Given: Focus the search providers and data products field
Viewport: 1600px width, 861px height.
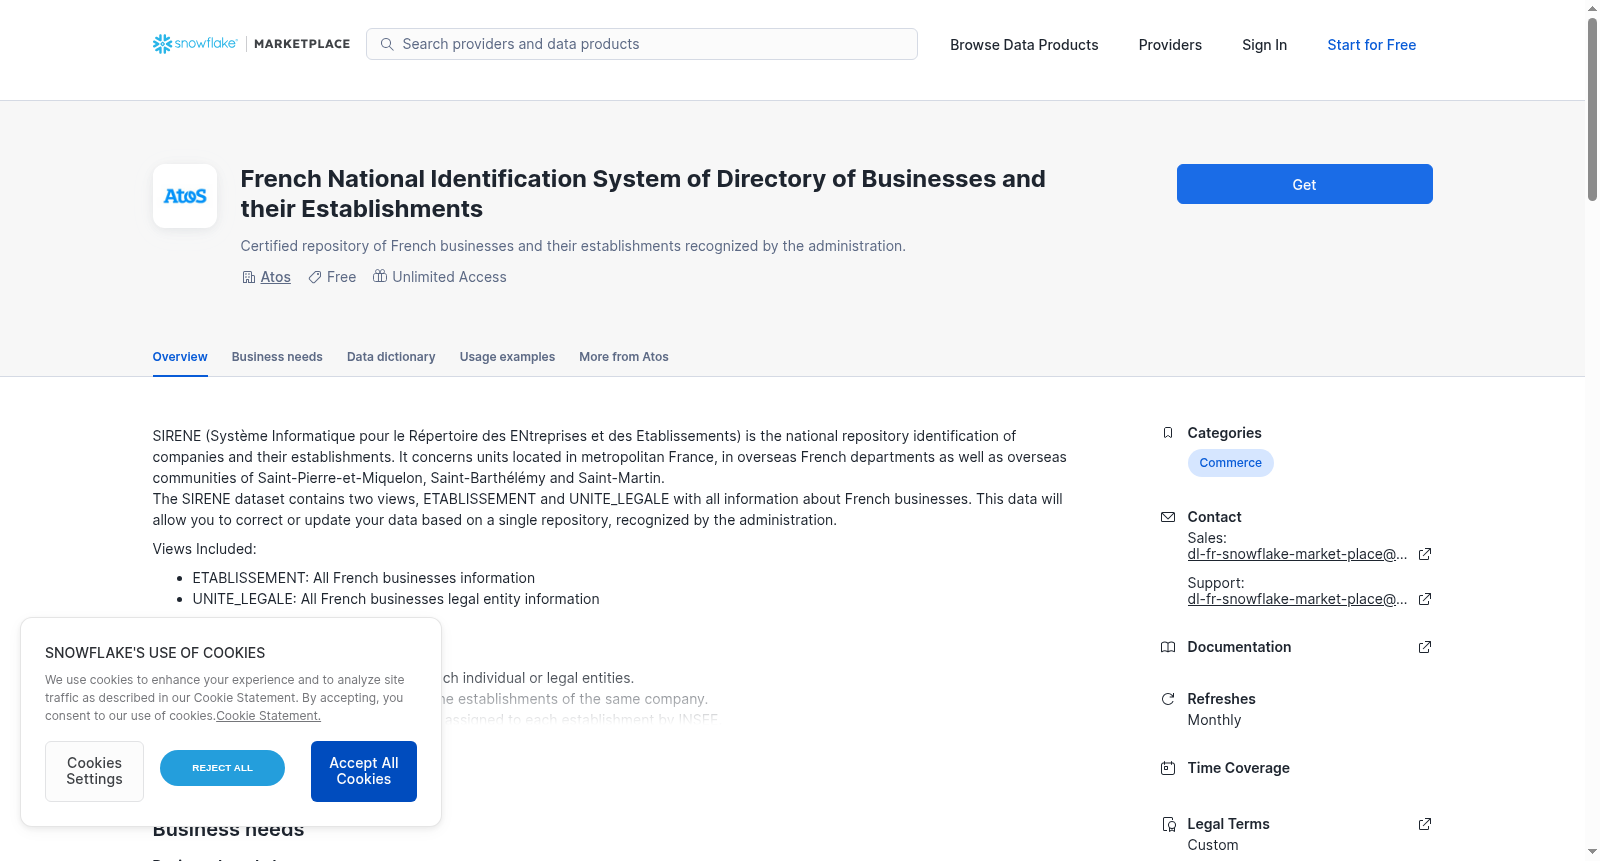Looking at the screenshot, I should [x=642, y=44].
